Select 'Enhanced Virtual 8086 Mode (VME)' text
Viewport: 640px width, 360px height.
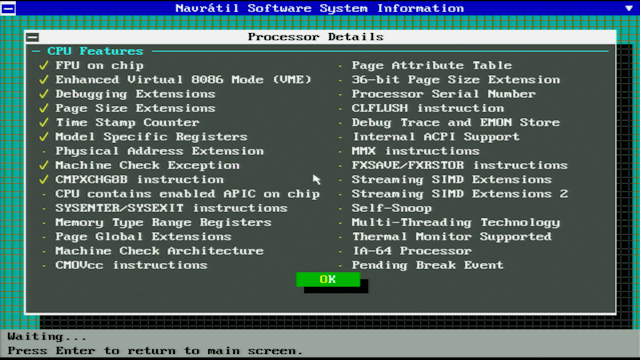pos(183,80)
